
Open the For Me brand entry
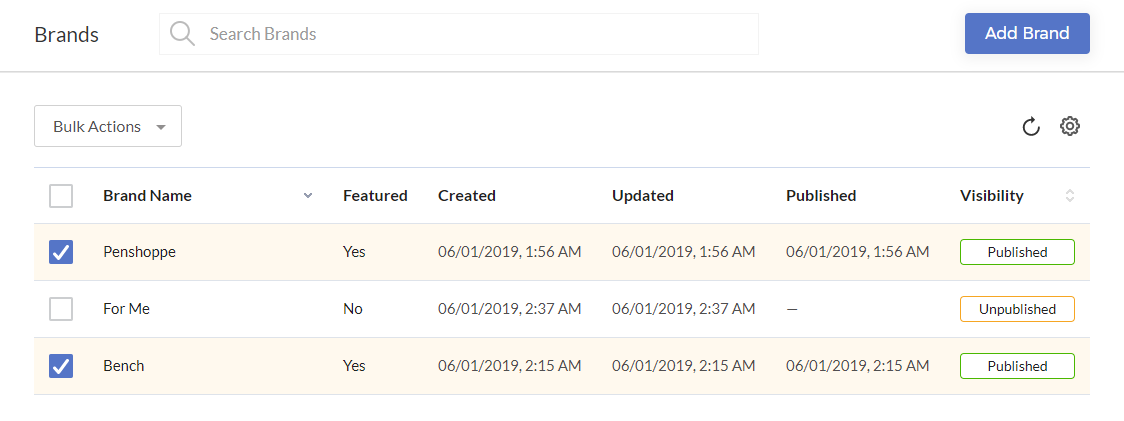pyautogui.click(x=126, y=309)
